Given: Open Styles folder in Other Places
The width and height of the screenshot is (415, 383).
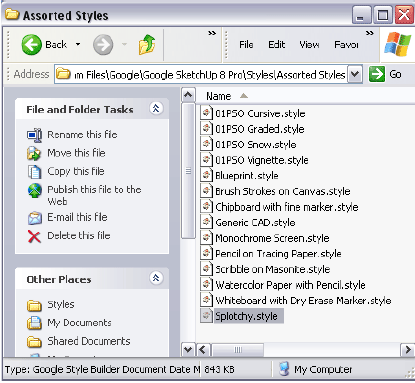Looking at the screenshot, I should 61,304.
